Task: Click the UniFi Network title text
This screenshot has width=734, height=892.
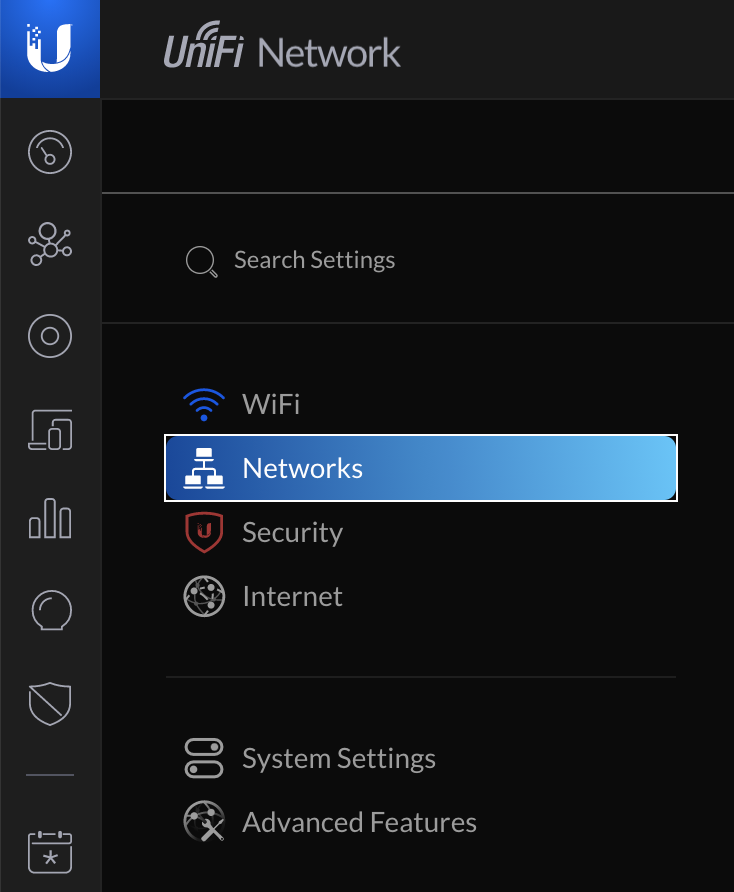Action: click(x=282, y=47)
